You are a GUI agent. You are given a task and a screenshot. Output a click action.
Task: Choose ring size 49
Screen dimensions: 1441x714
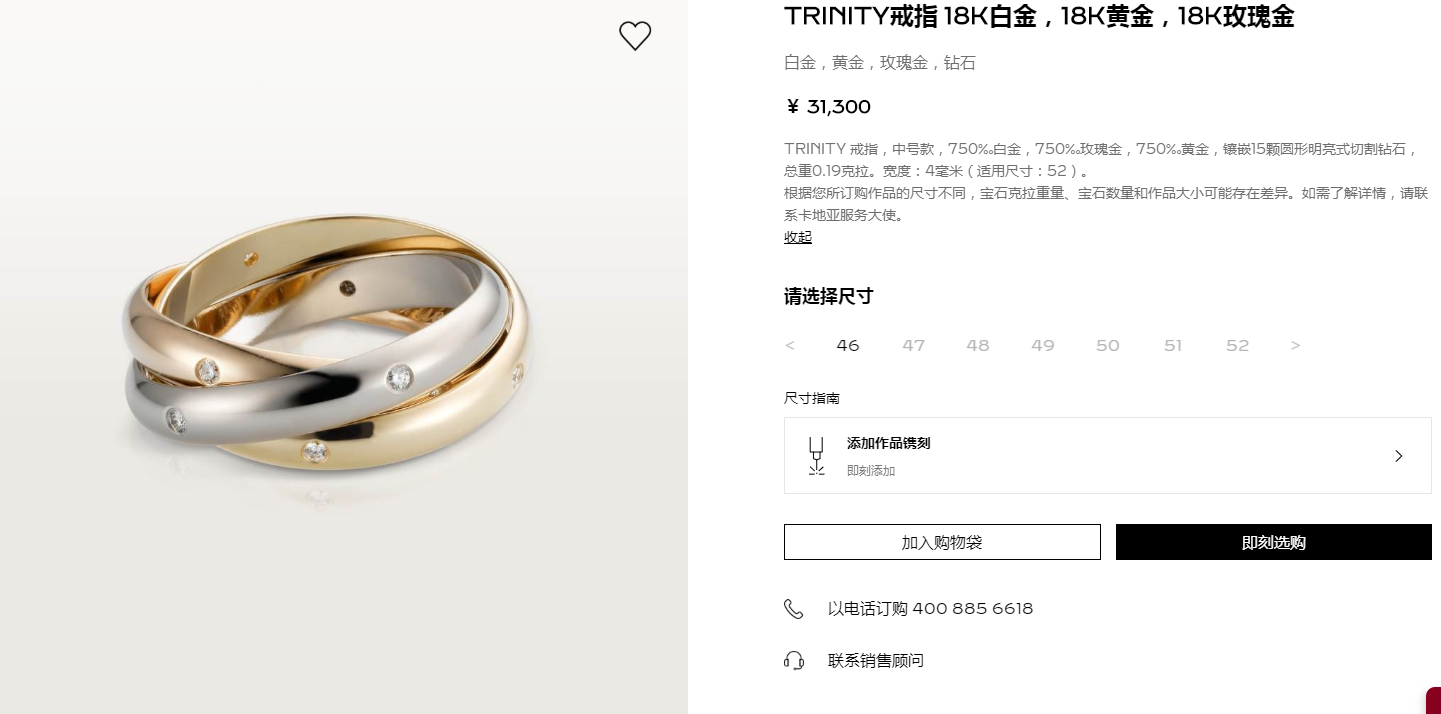(1043, 345)
